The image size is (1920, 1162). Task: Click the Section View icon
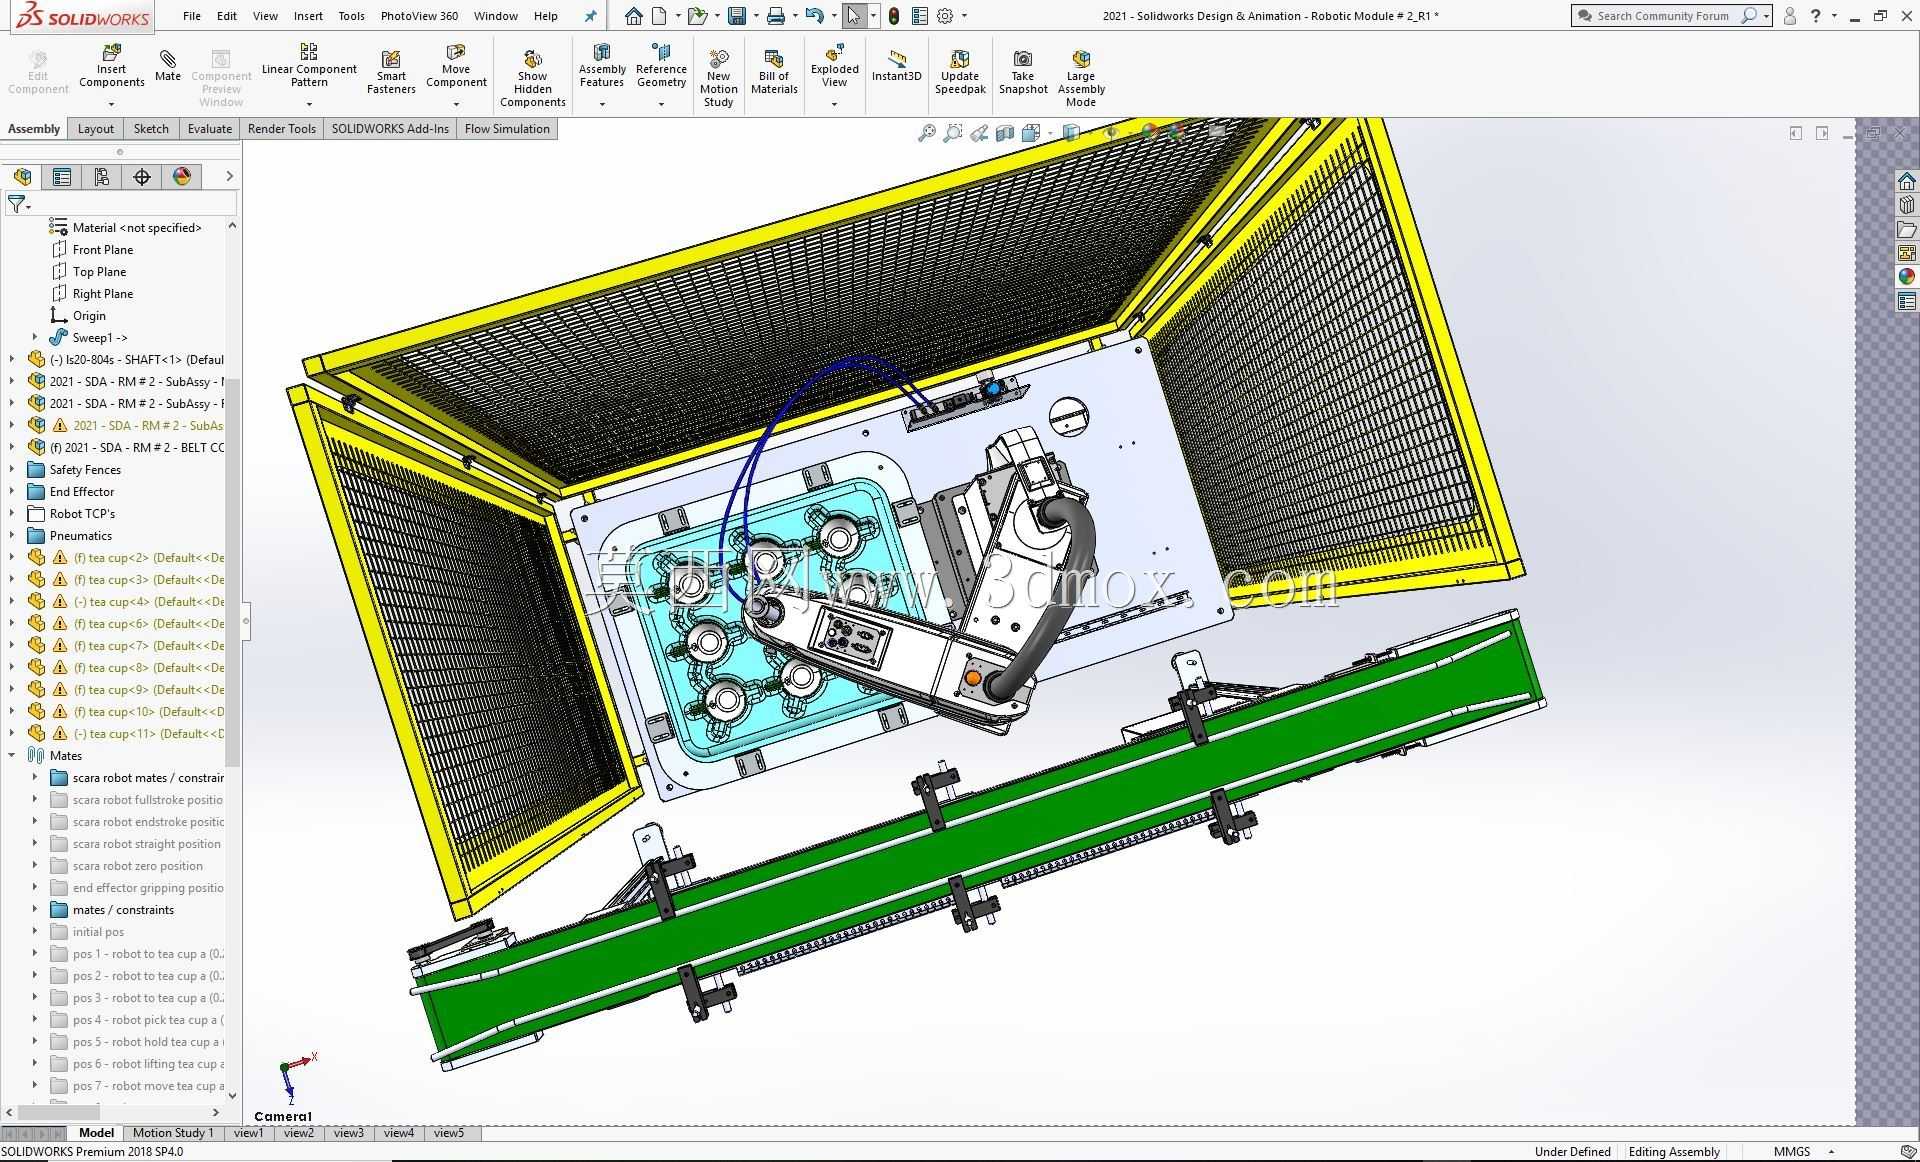1005,133
